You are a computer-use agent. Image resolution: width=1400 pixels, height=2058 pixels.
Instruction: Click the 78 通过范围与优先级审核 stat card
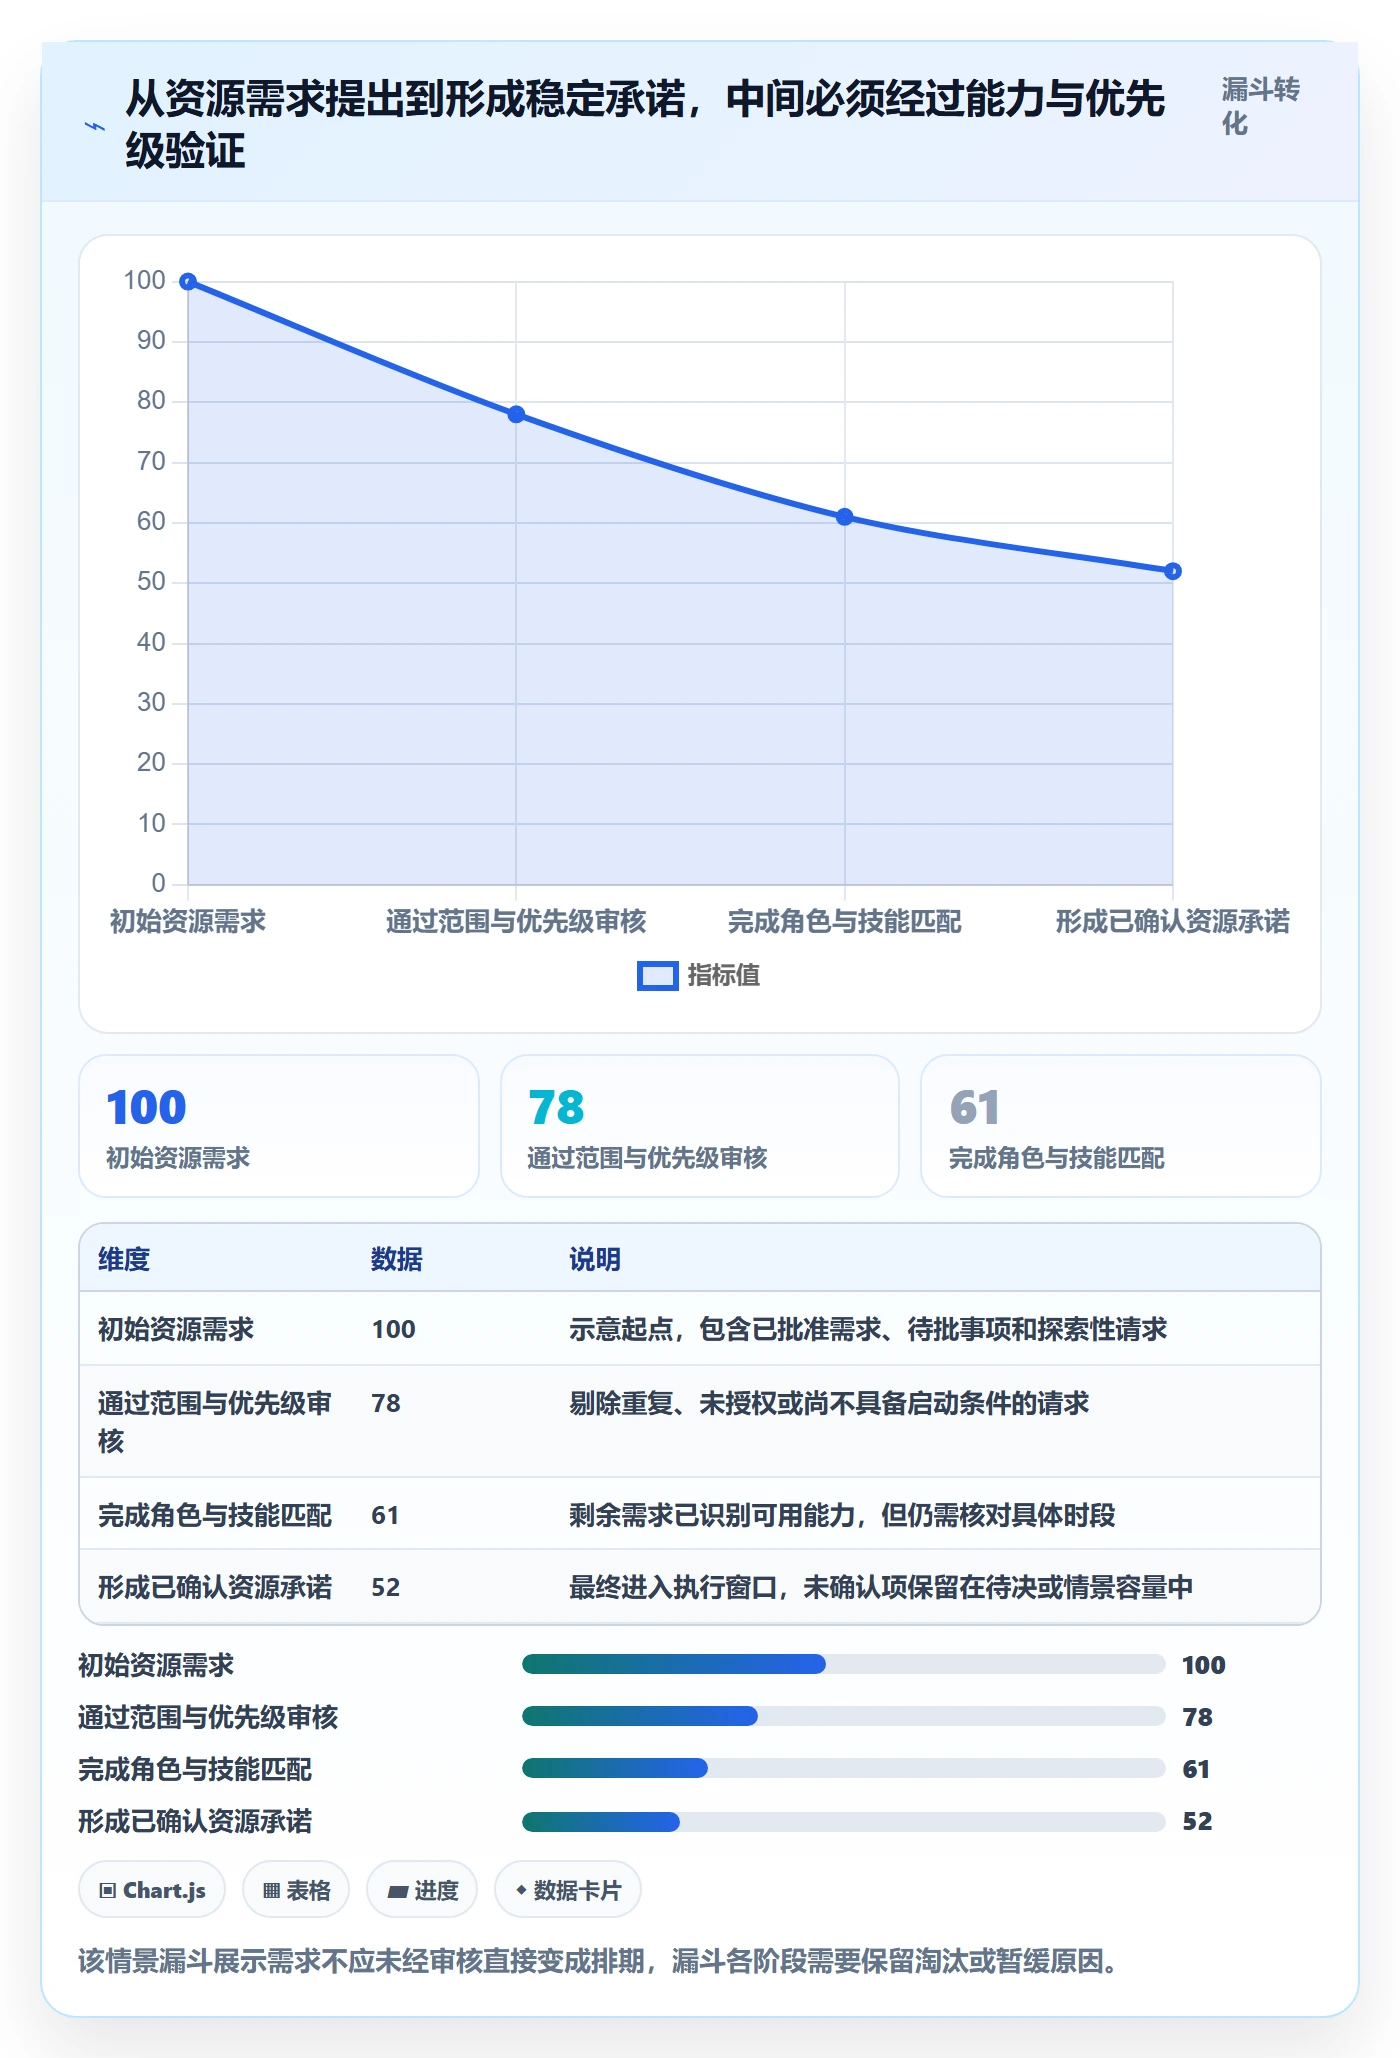coord(700,1126)
